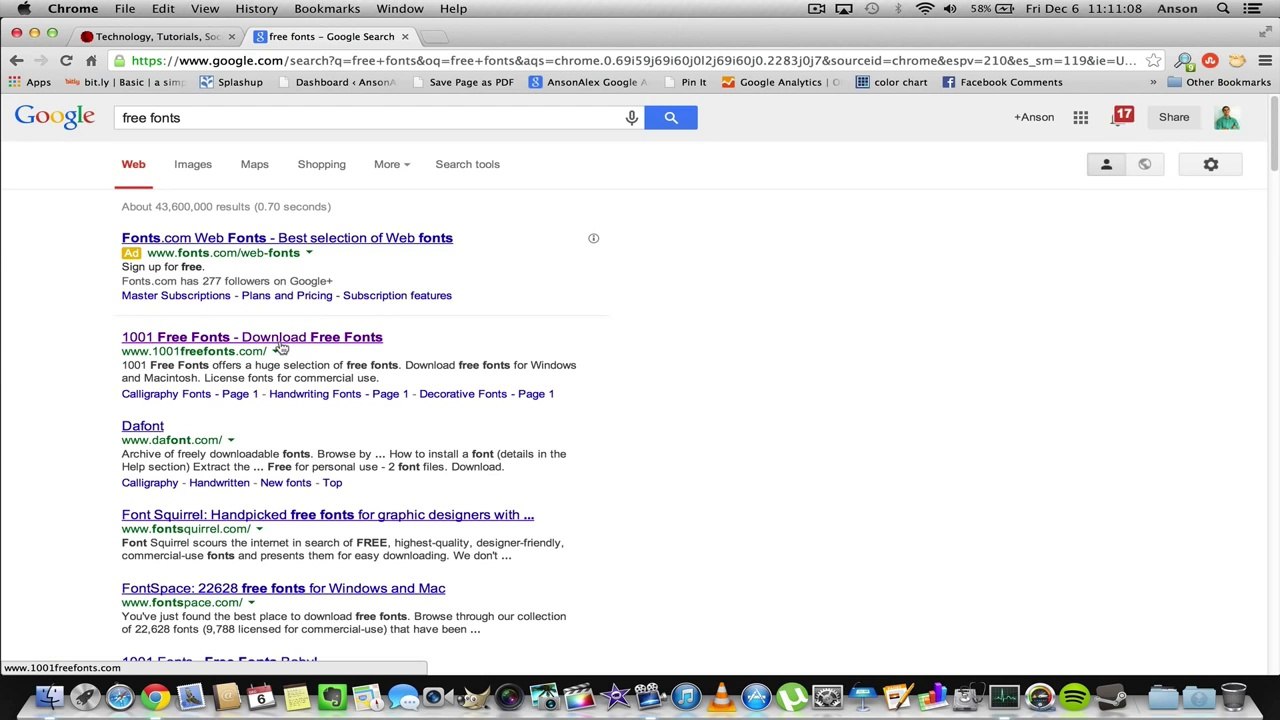The height and width of the screenshot is (720, 1280).
Task: Open dropdown arrow beside www.fontspace.com
Action: pos(251,603)
